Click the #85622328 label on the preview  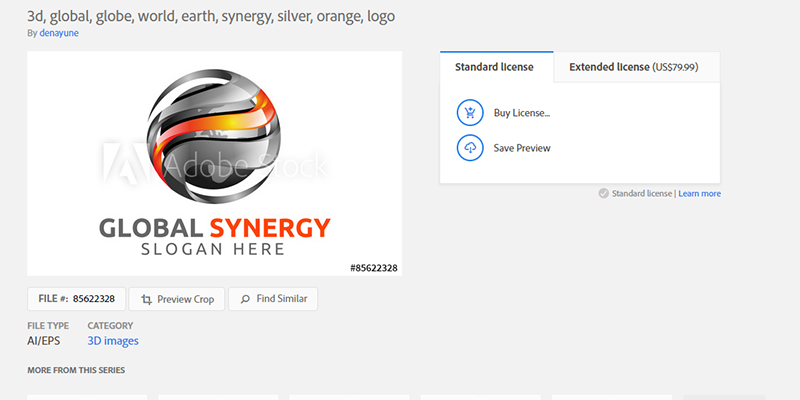(x=373, y=268)
